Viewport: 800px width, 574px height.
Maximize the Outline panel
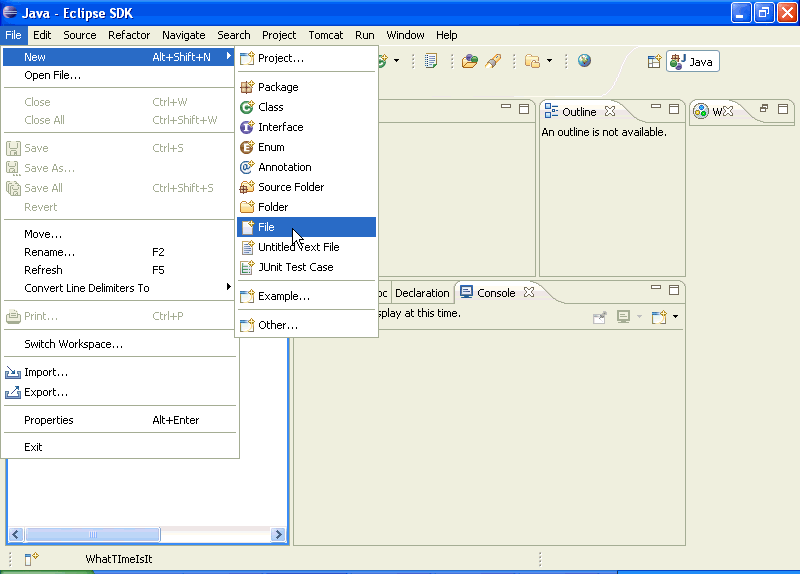click(x=676, y=109)
